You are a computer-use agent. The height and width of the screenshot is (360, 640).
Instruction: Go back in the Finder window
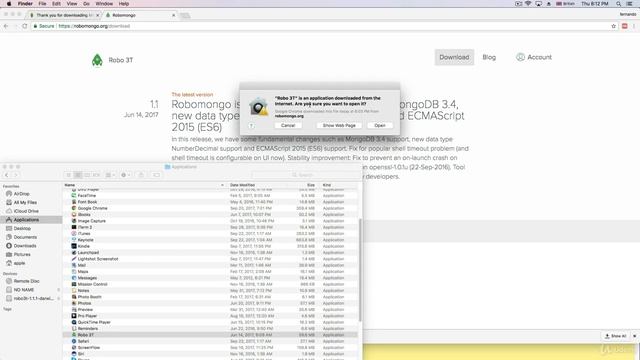7,175
